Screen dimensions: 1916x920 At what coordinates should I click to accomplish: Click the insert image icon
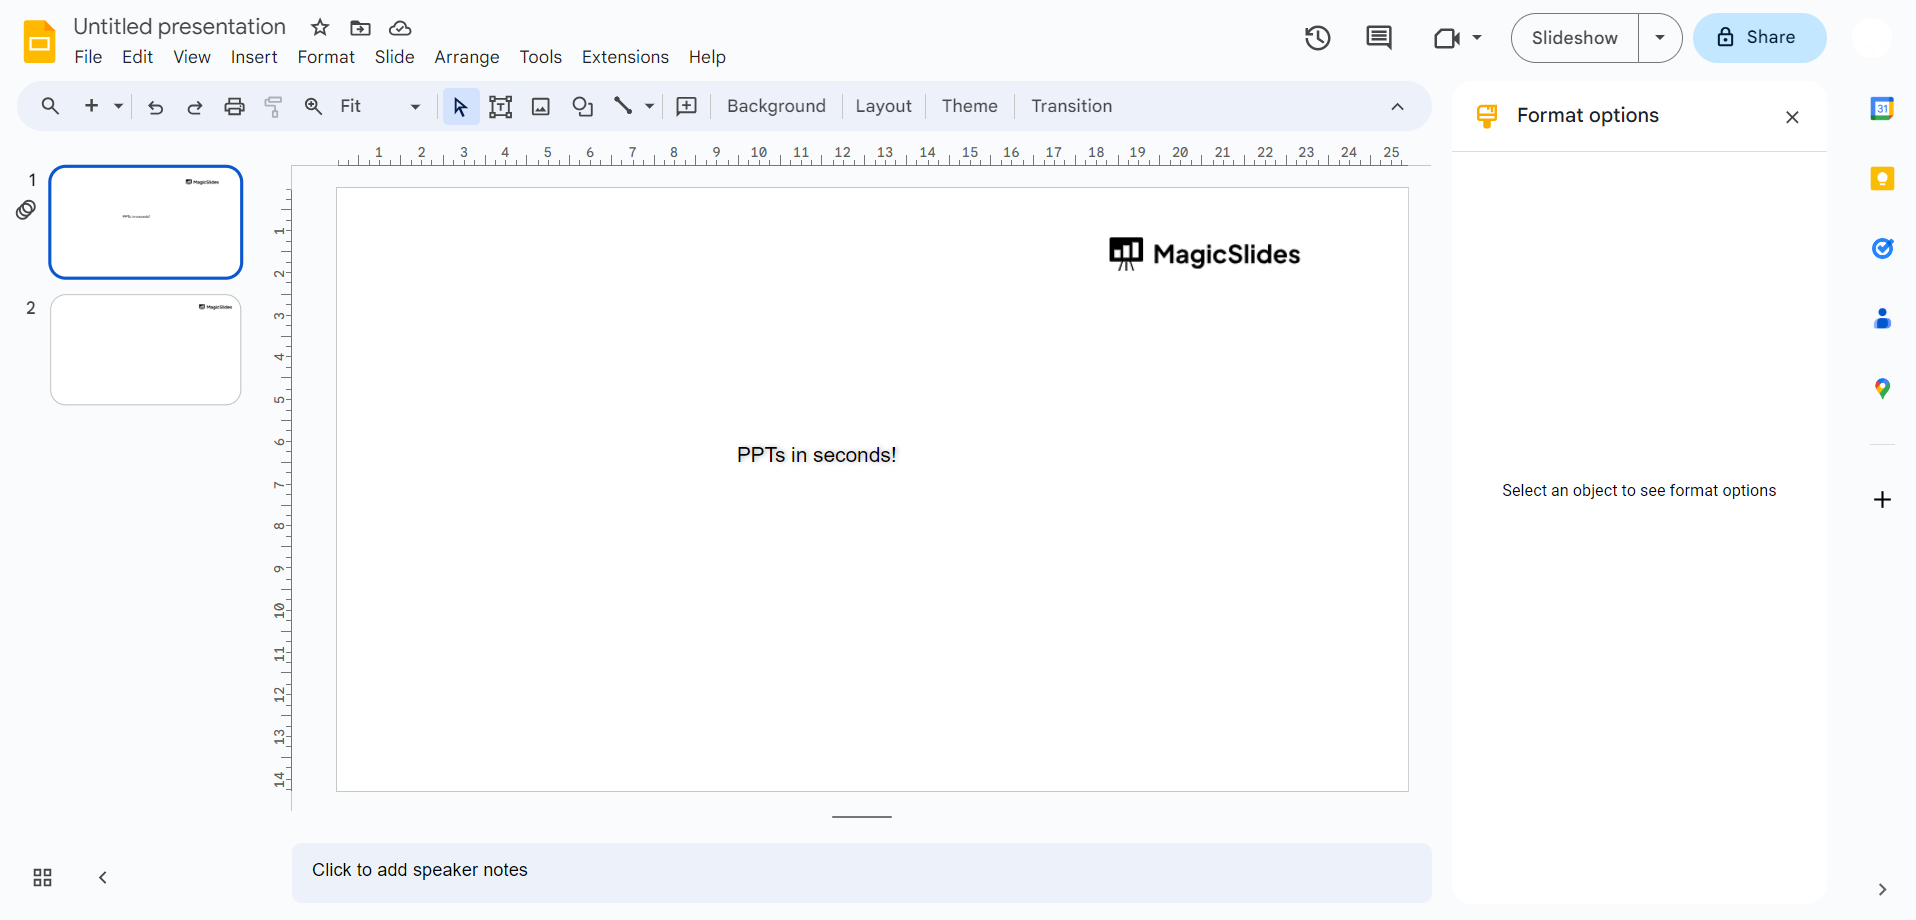541,107
